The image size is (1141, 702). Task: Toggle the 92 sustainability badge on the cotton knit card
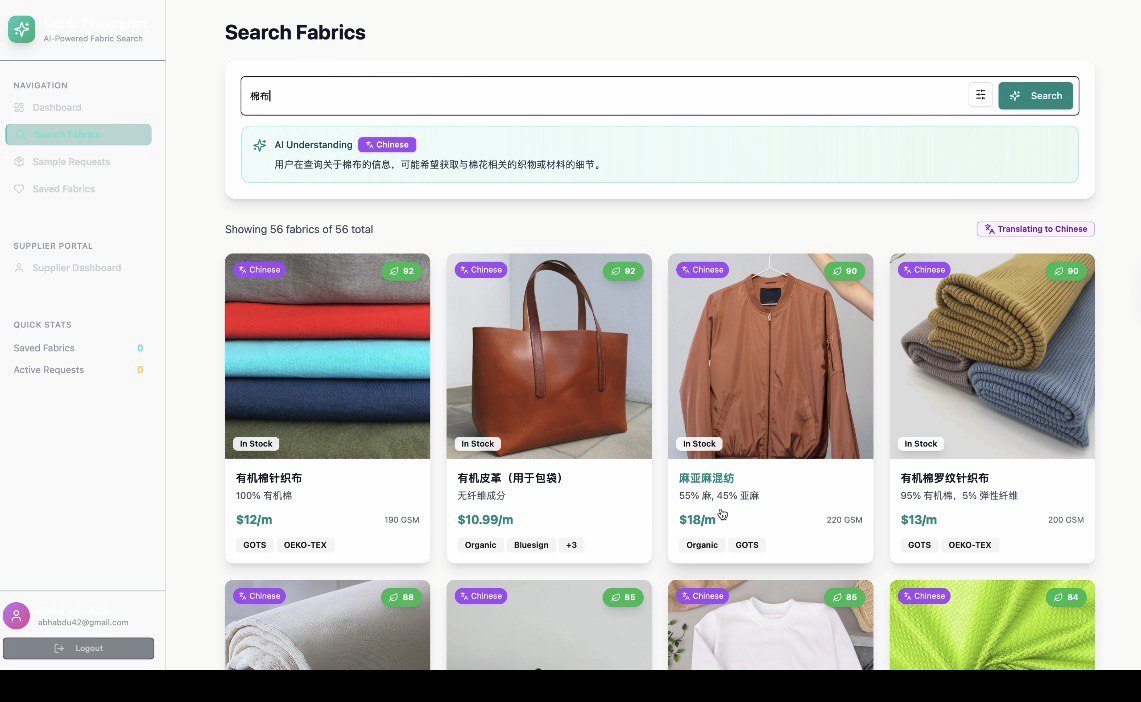point(402,270)
